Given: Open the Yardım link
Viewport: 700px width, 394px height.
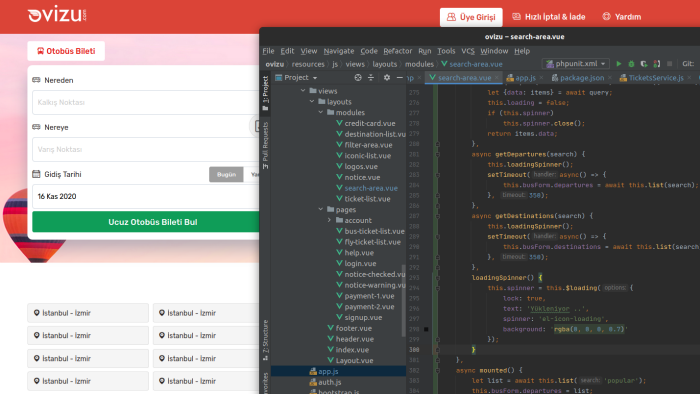Looking at the screenshot, I should pos(622,17).
